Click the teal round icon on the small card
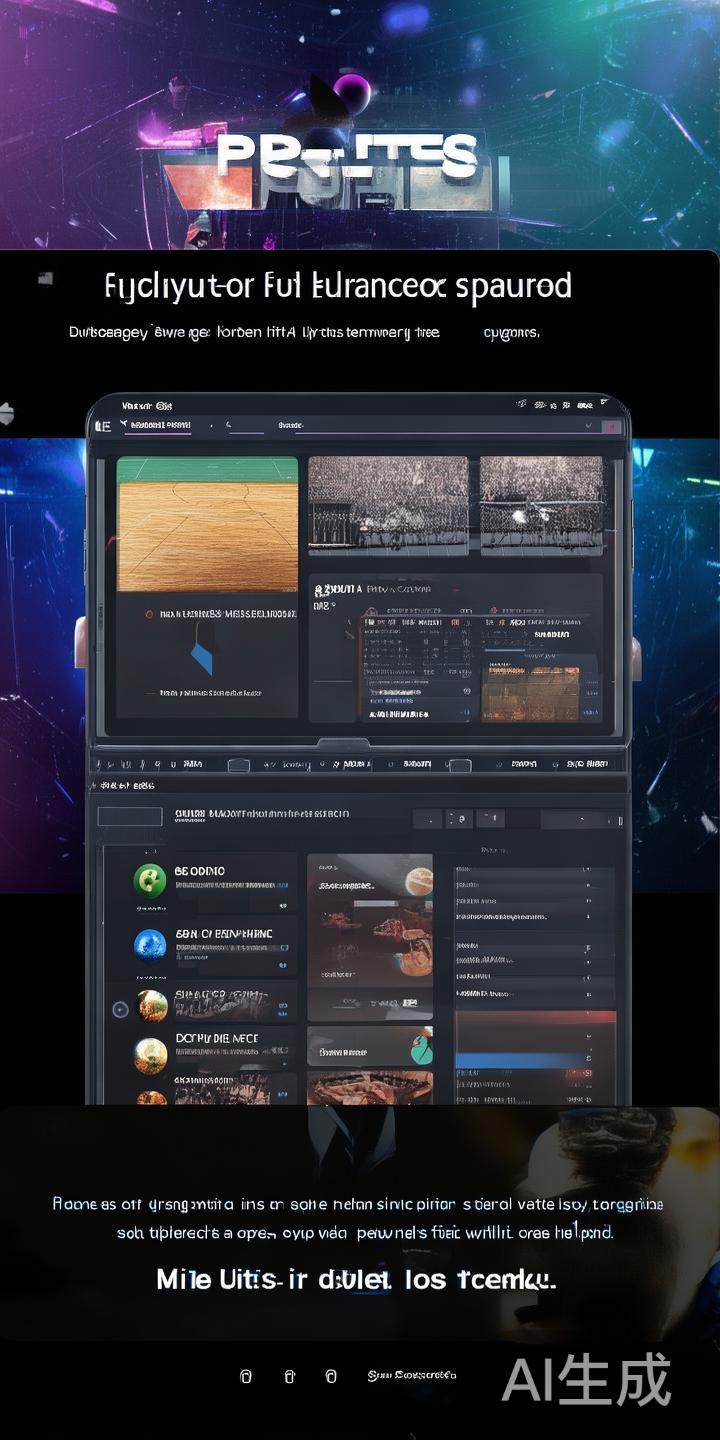The width and height of the screenshot is (720, 1440). 421,1047
